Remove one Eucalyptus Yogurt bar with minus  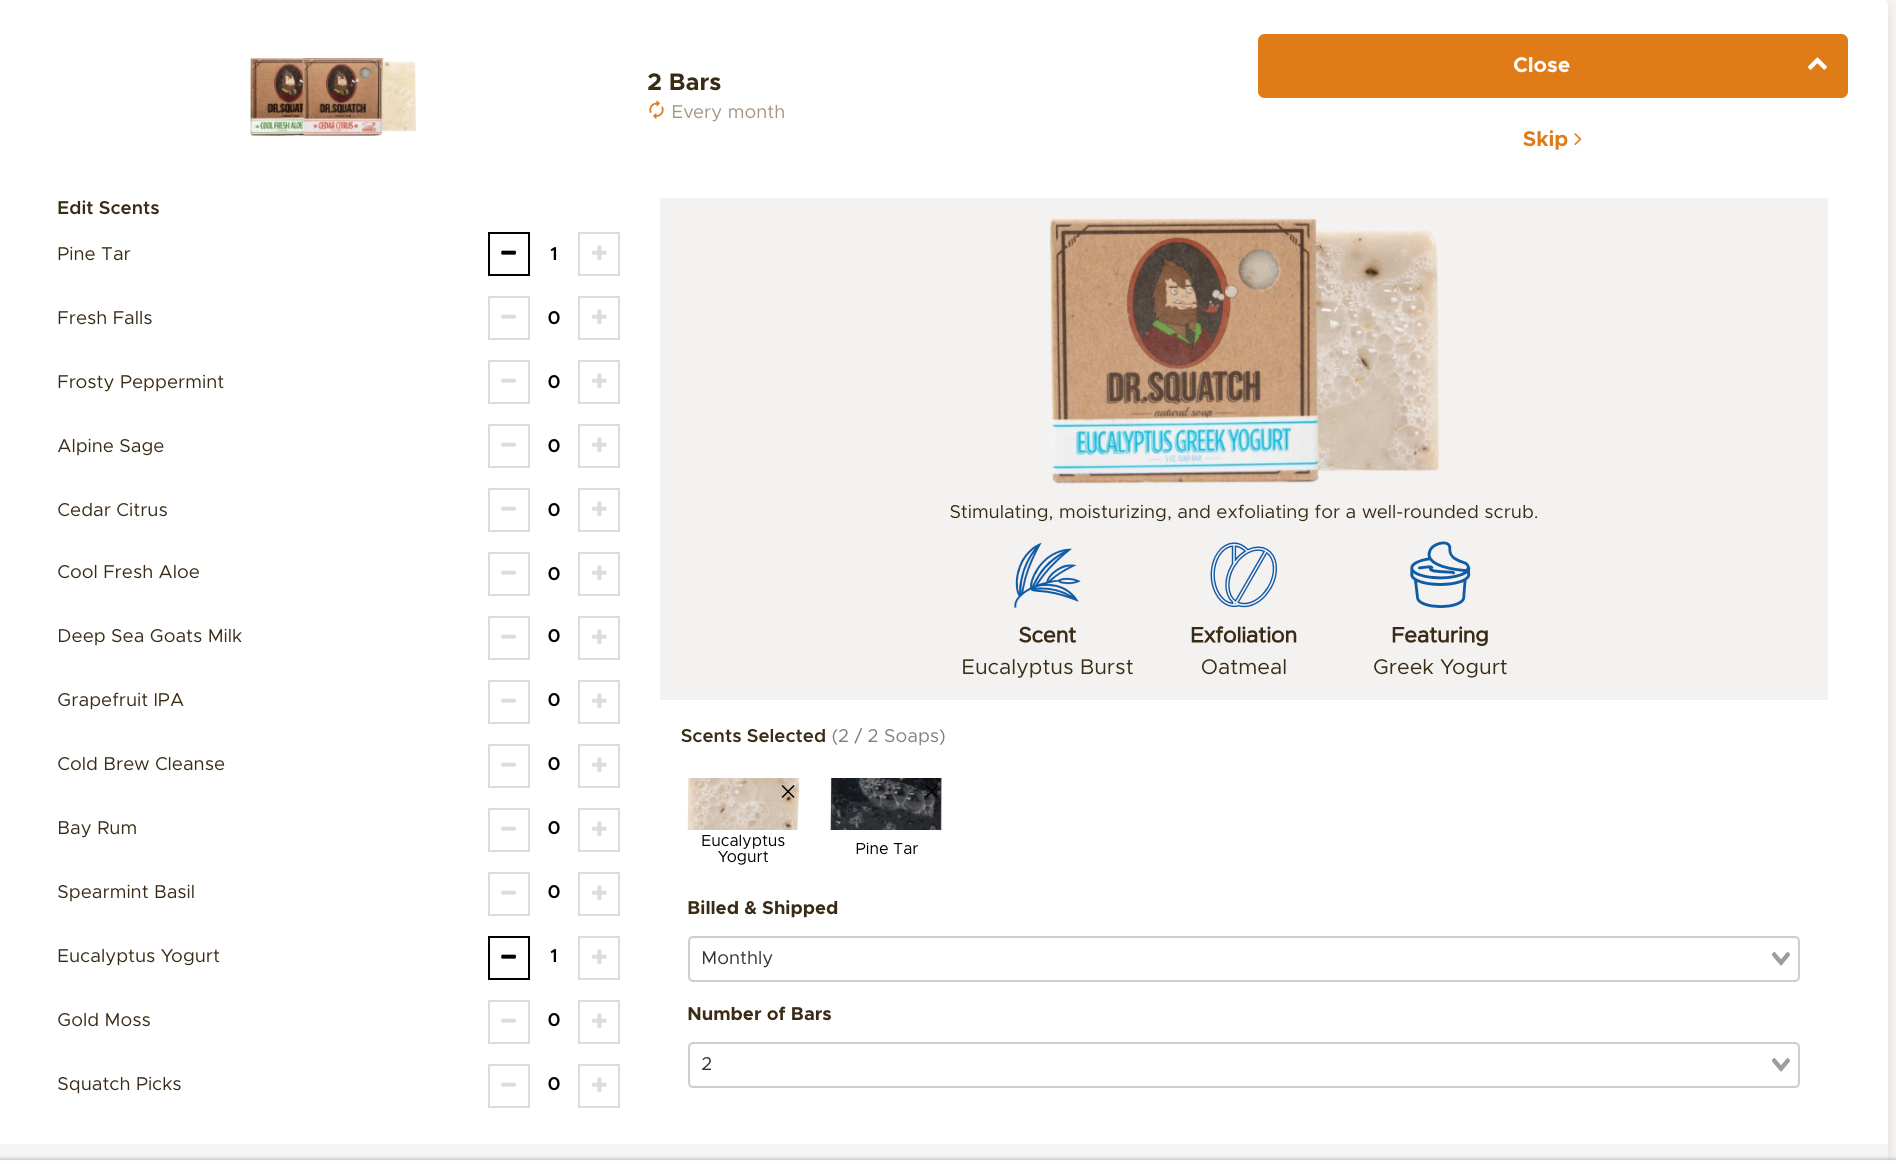point(509,958)
